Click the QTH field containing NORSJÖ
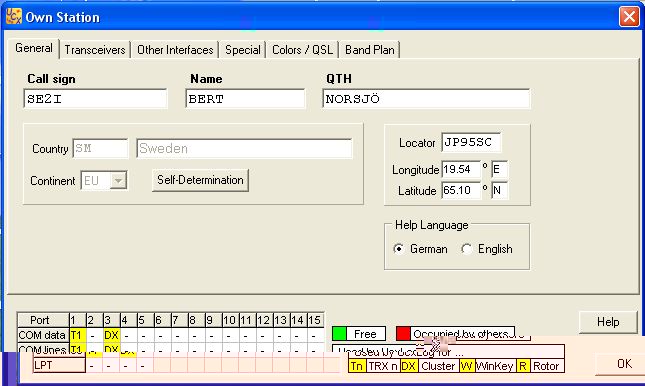Viewport: 645px width, 386px height. 427,99
